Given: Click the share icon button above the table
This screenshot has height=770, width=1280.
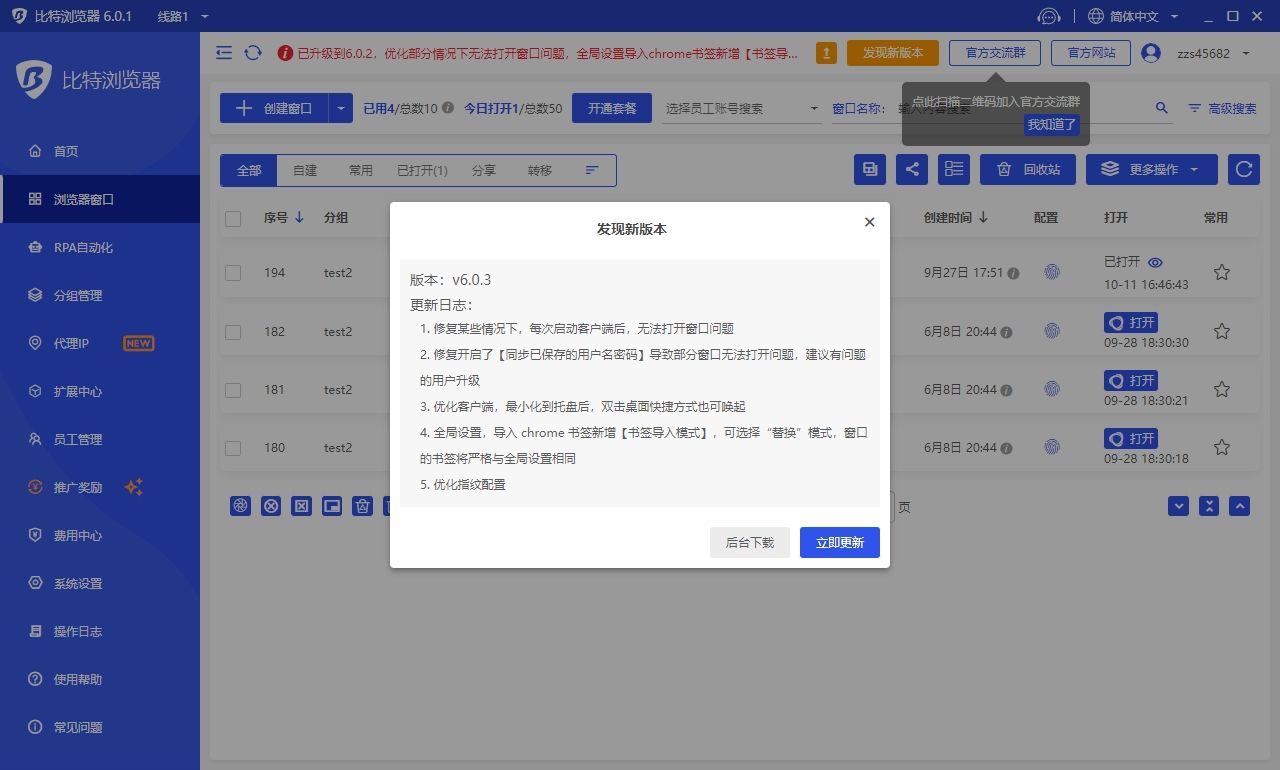Looking at the screenshot, I should click(x=912, y=169).
